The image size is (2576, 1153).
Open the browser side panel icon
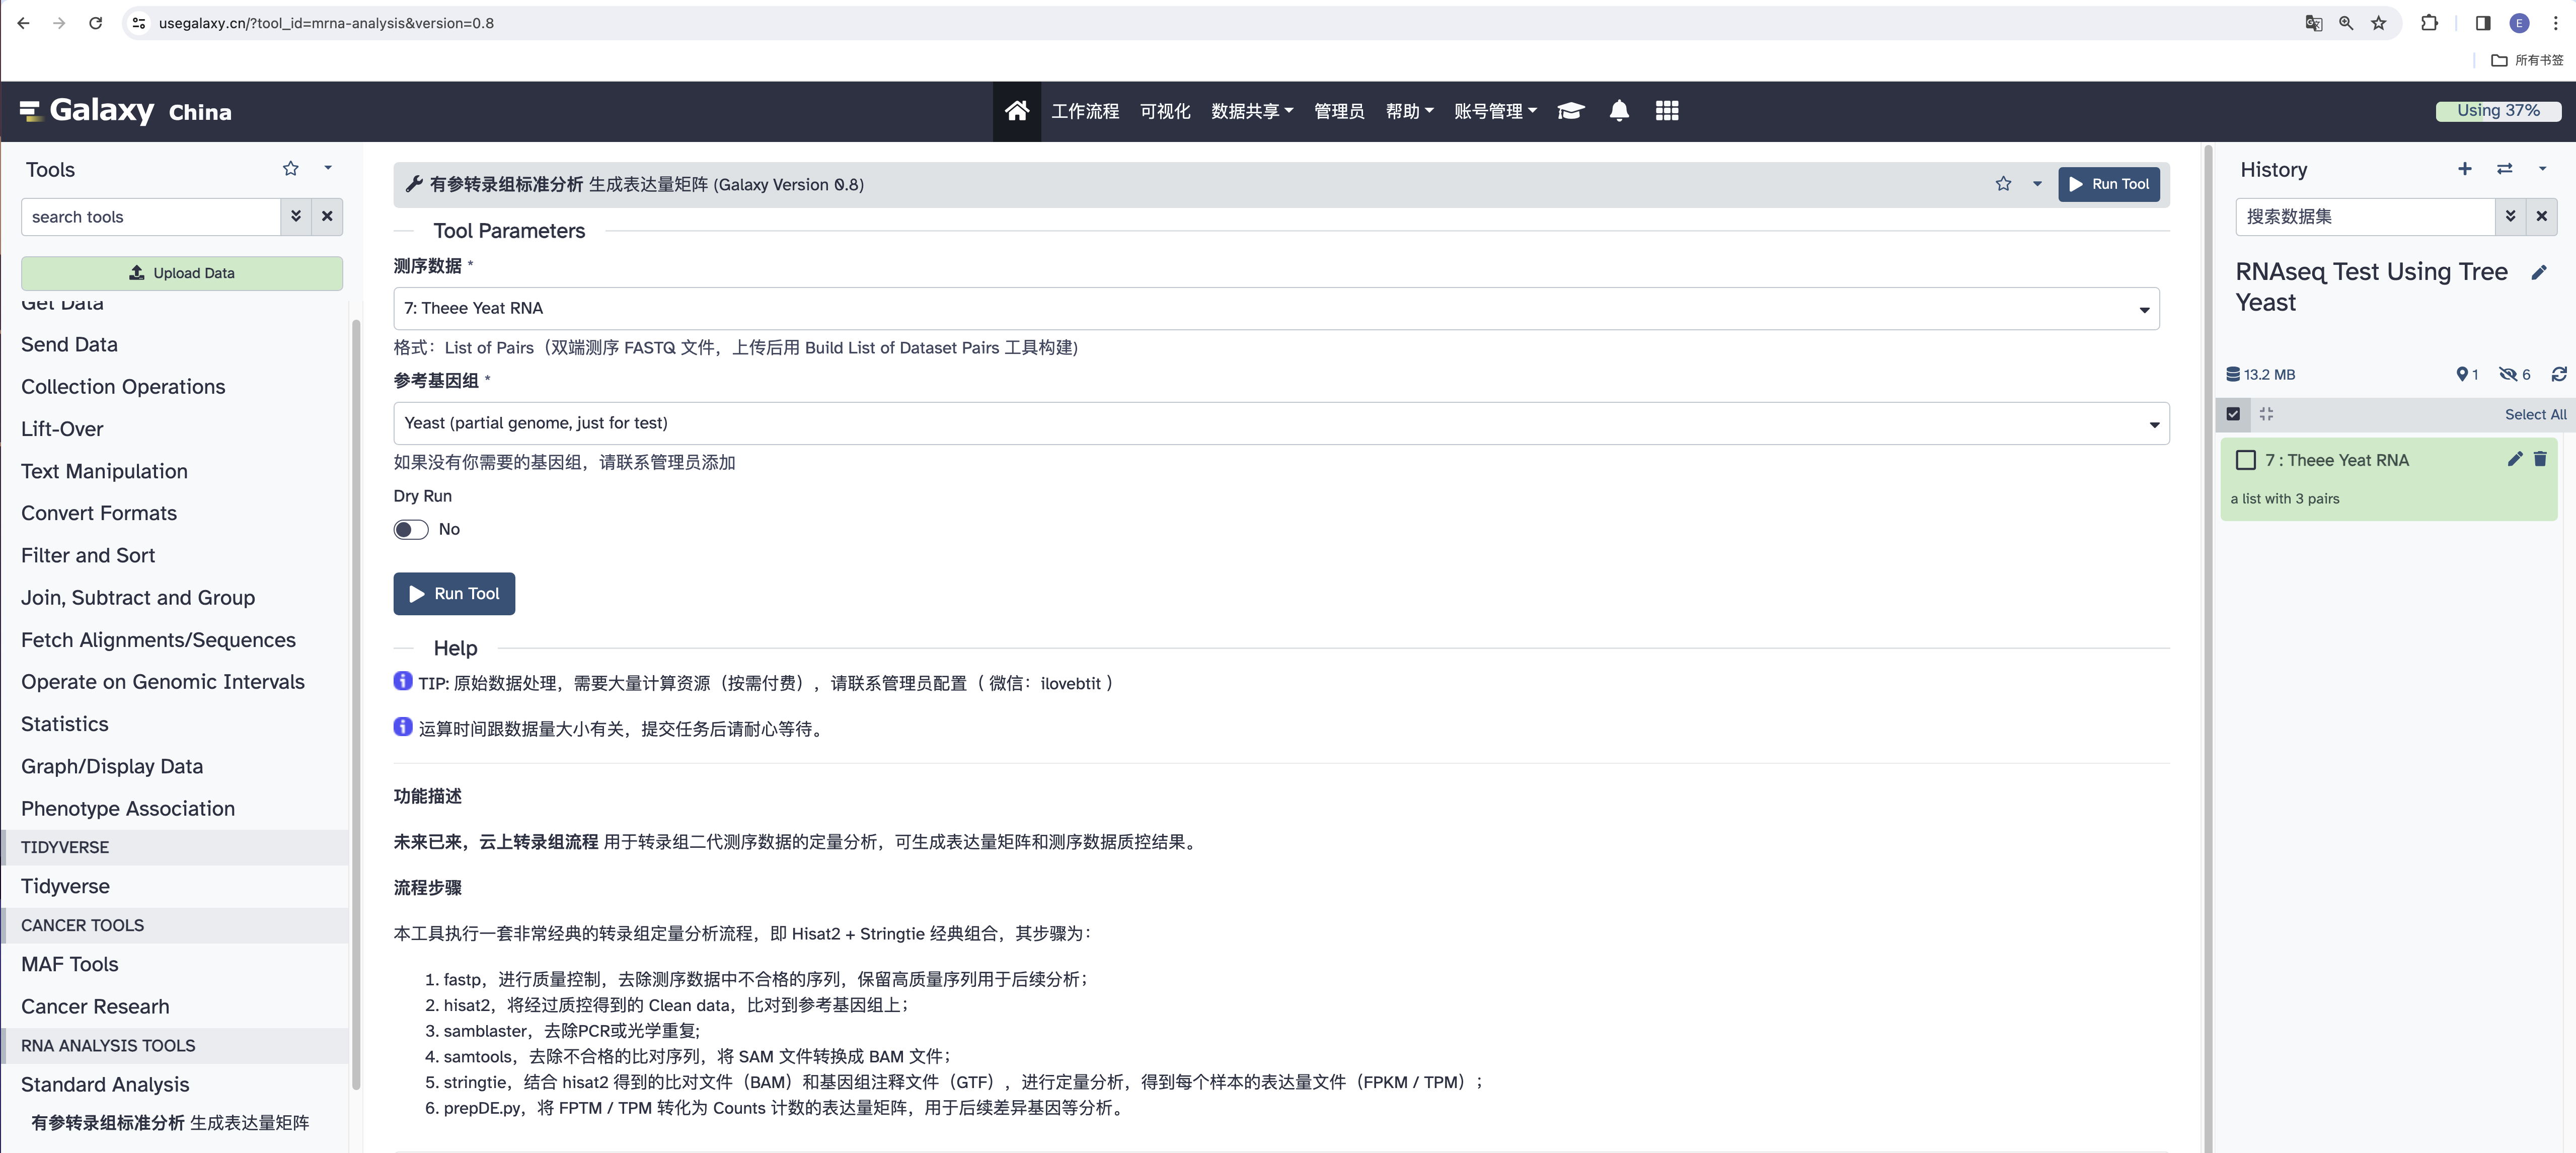[2483, 23]
